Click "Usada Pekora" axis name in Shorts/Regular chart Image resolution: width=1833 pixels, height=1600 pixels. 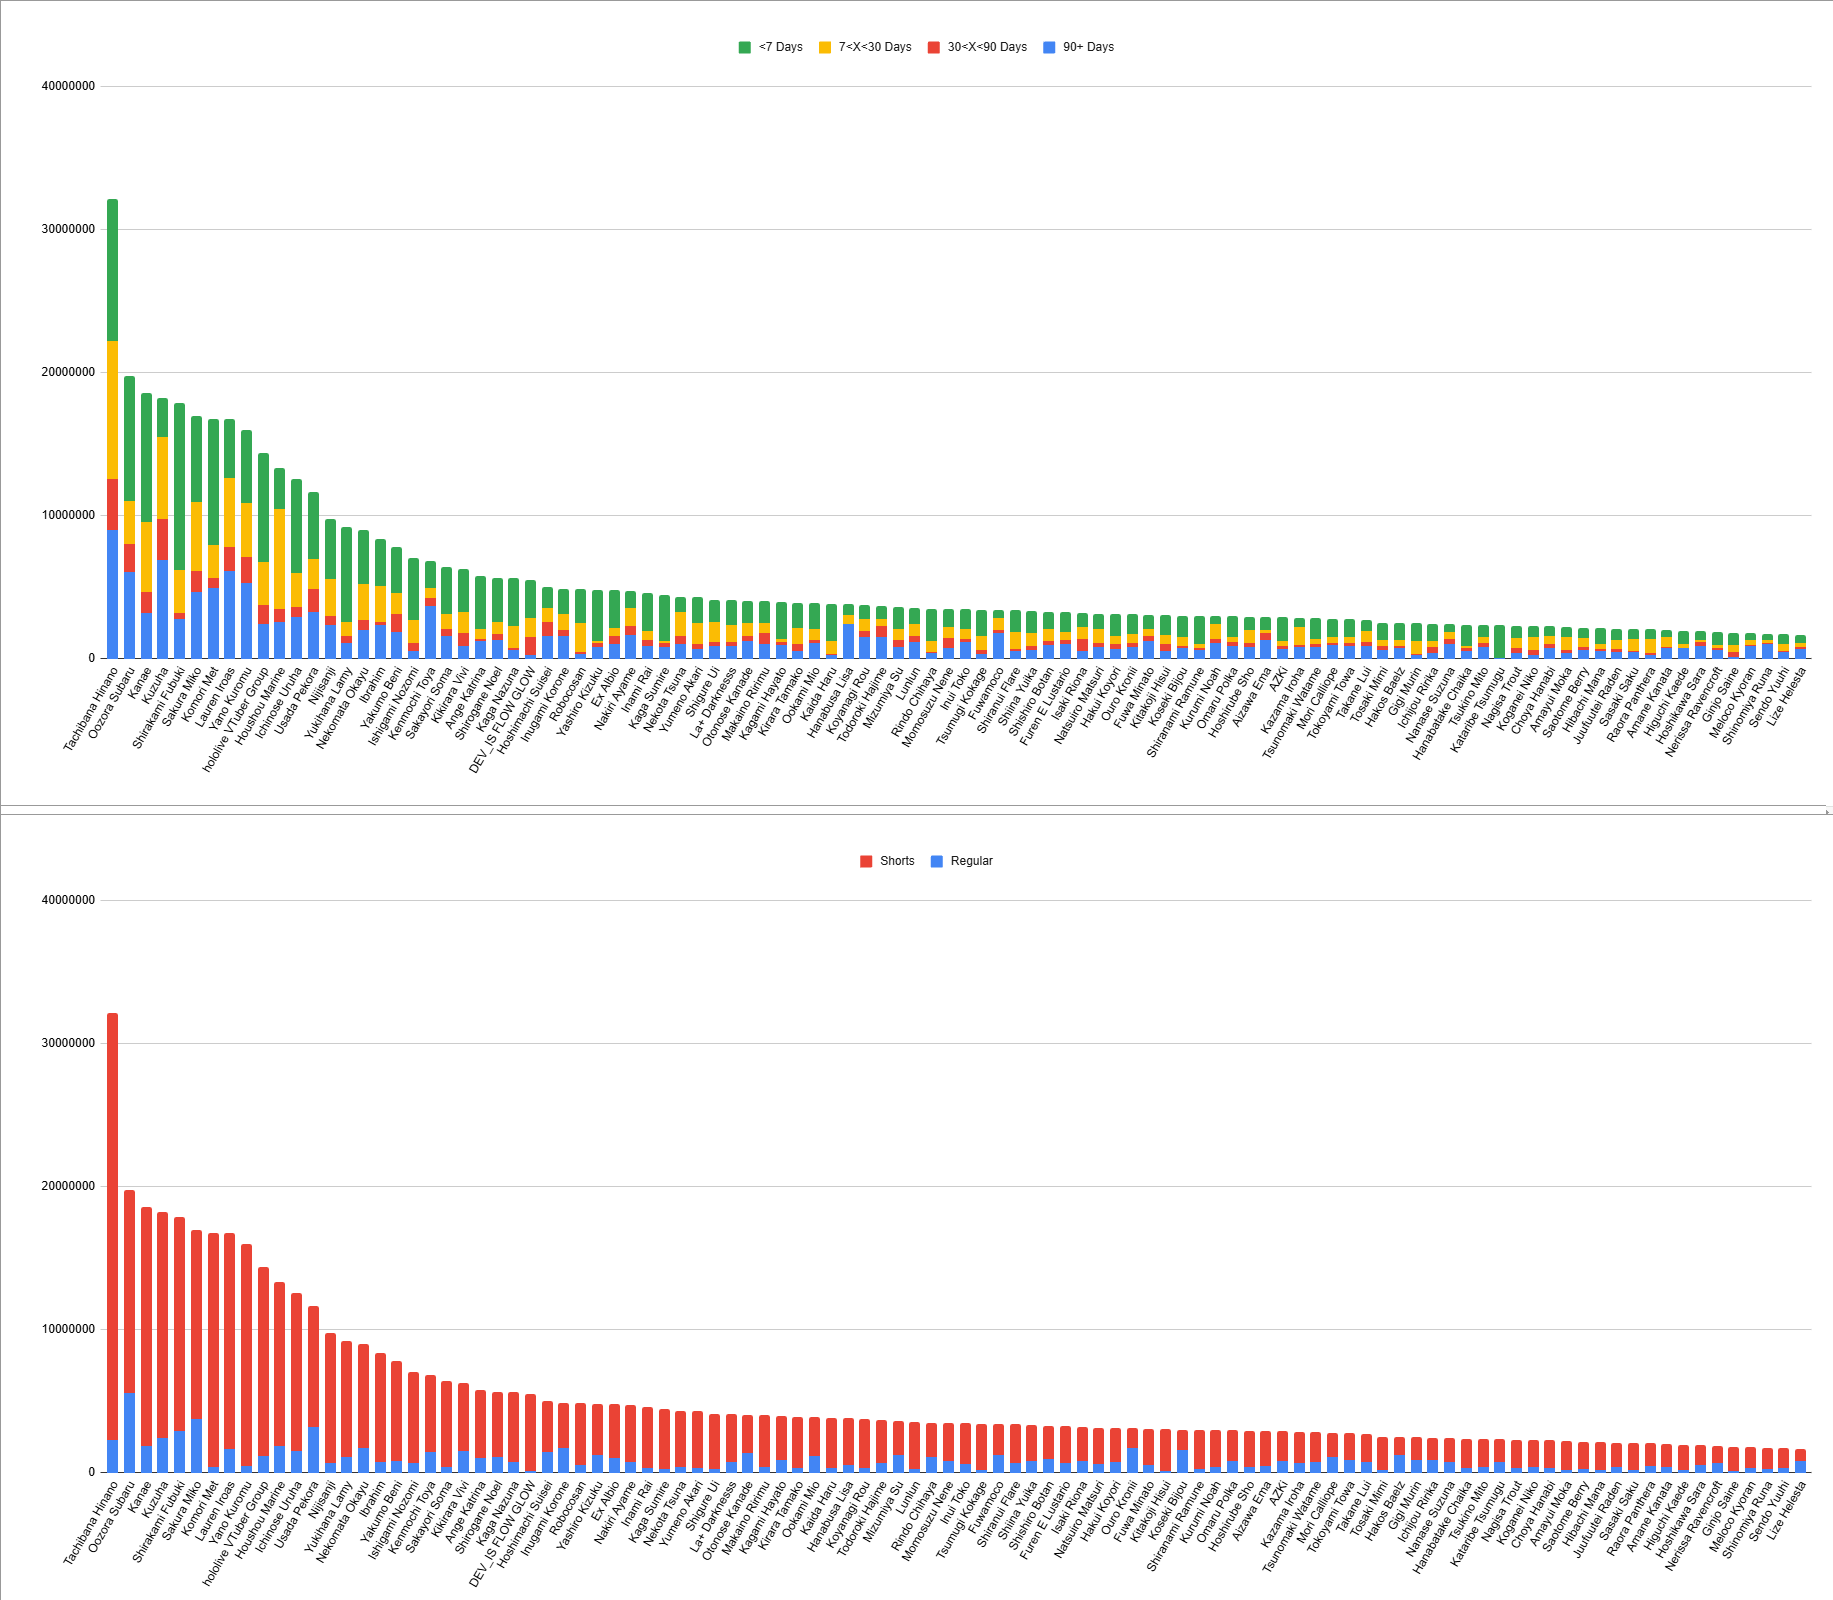(296, 1513)
